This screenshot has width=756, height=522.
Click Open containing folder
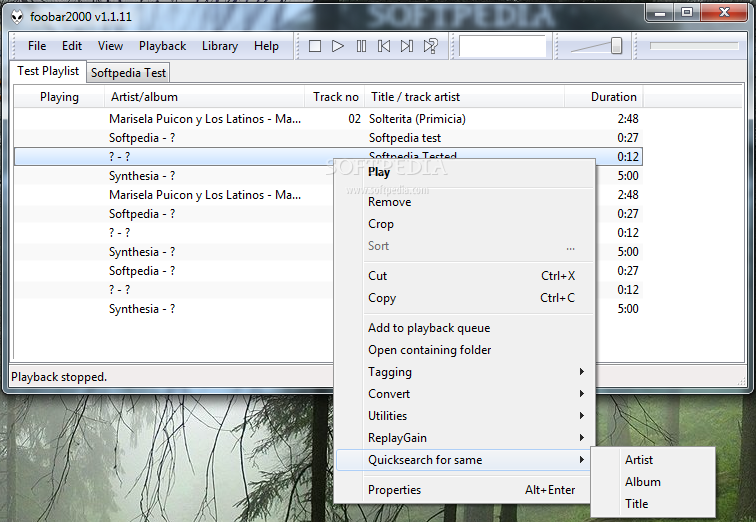point(465,350)
